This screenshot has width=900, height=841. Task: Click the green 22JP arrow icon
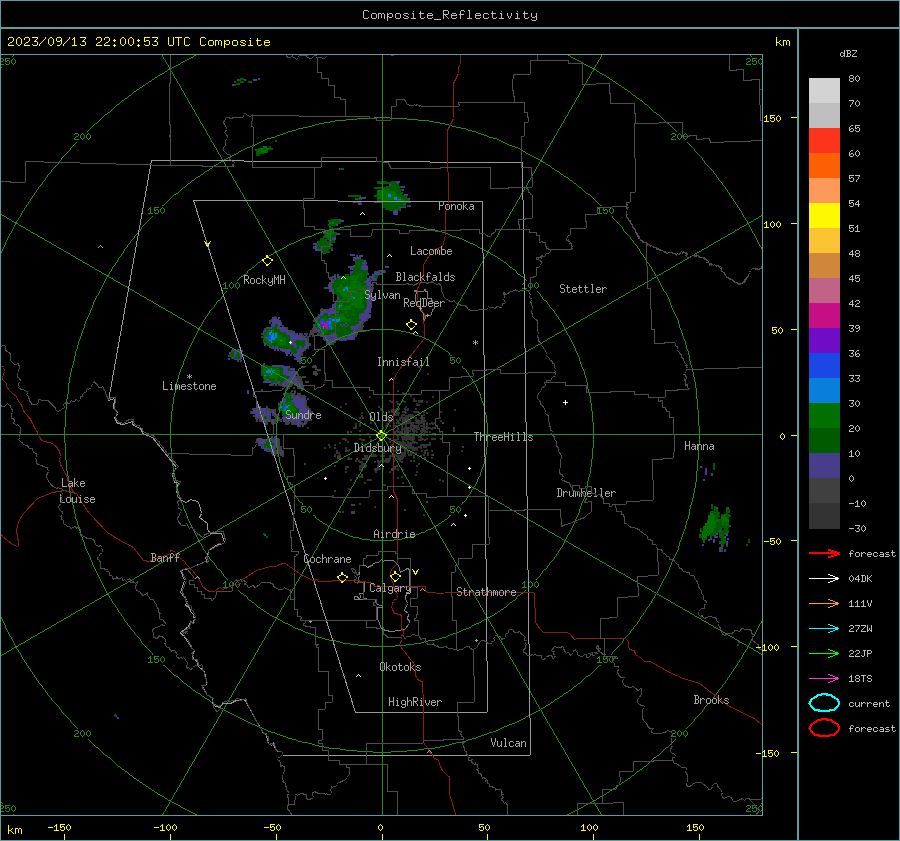(x=824, y=653)
